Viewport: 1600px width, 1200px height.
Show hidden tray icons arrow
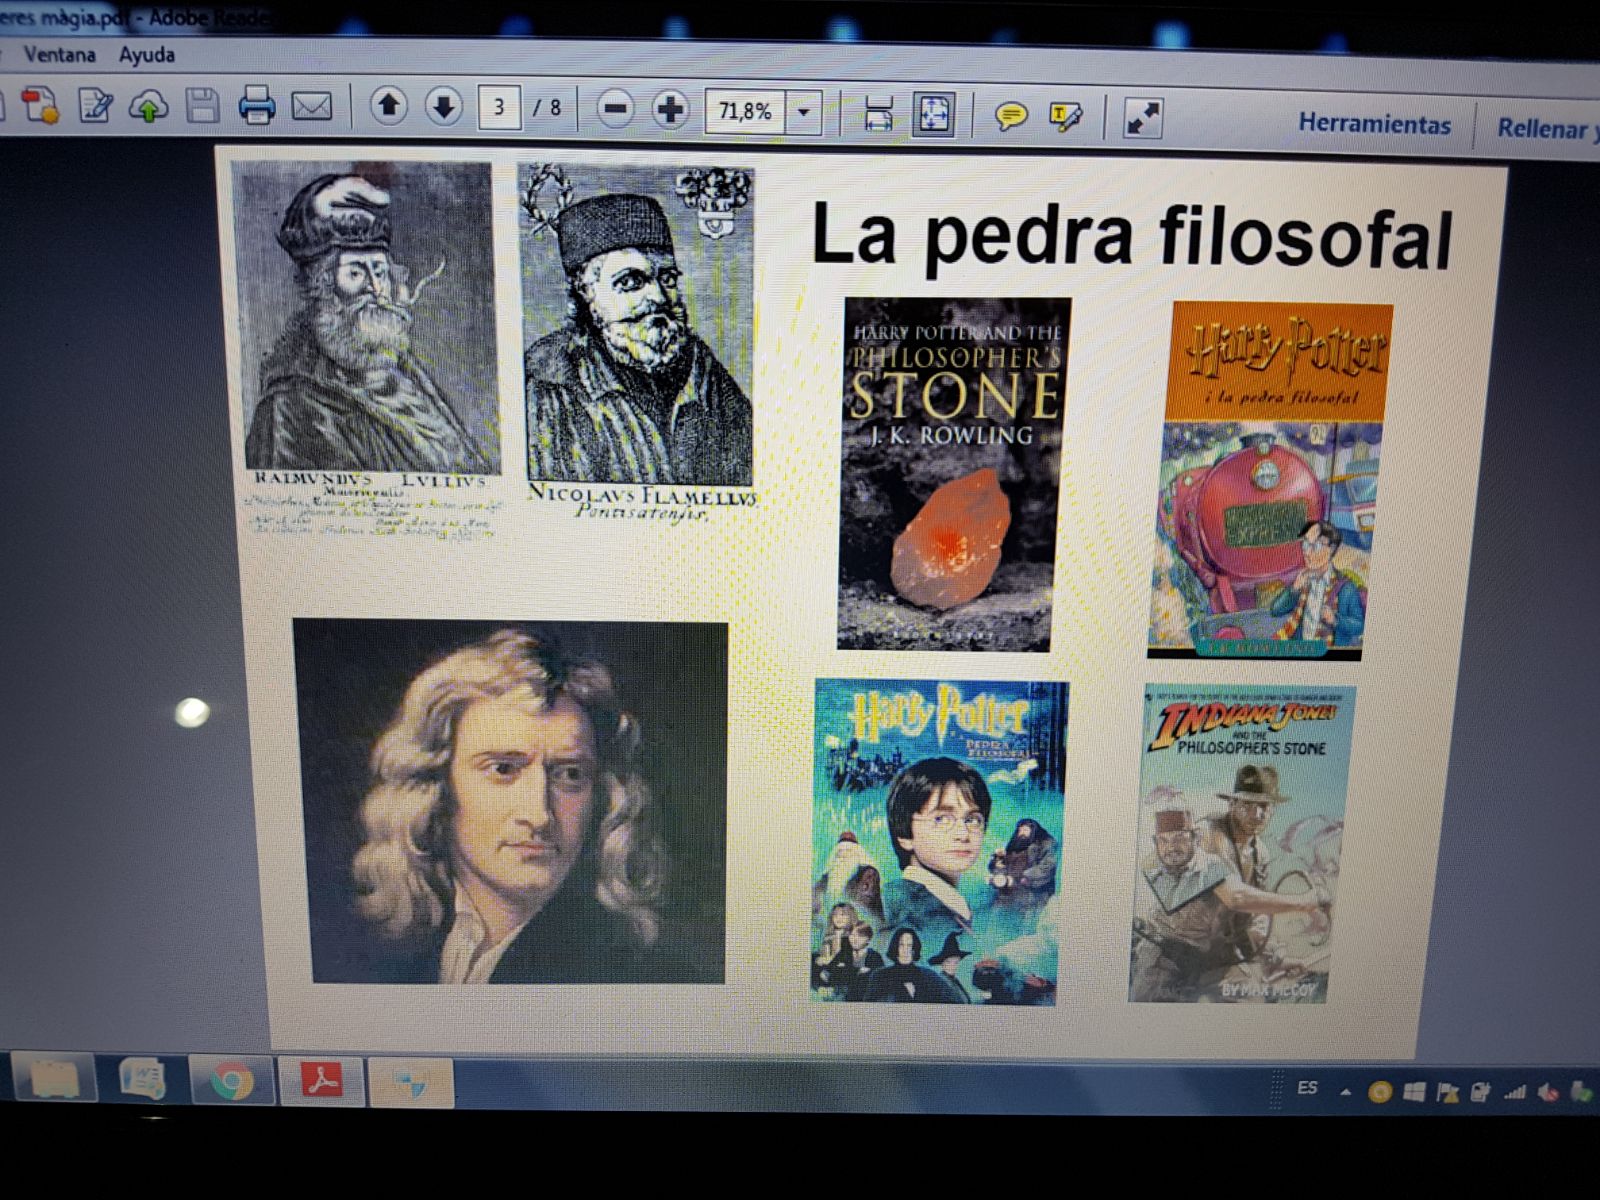[1346, 1092]
